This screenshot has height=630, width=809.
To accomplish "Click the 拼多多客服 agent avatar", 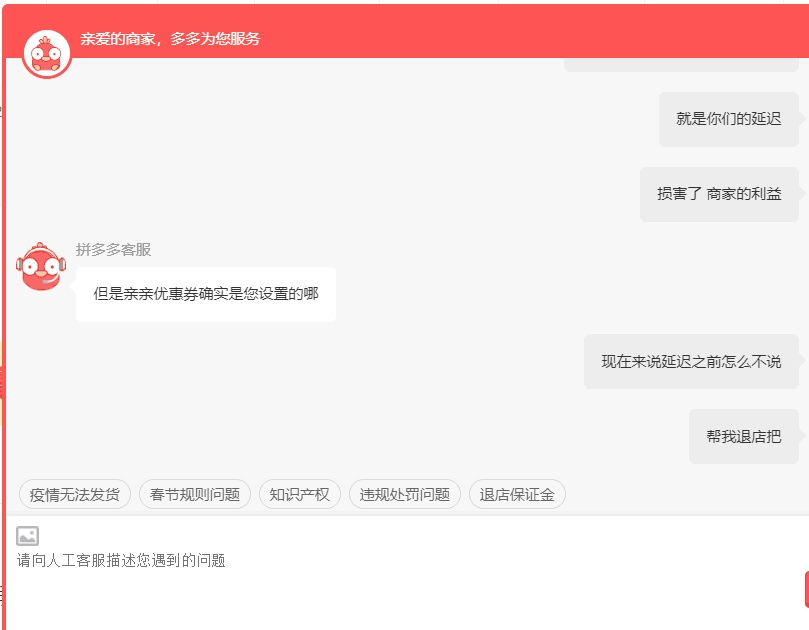I will [41, 266].
